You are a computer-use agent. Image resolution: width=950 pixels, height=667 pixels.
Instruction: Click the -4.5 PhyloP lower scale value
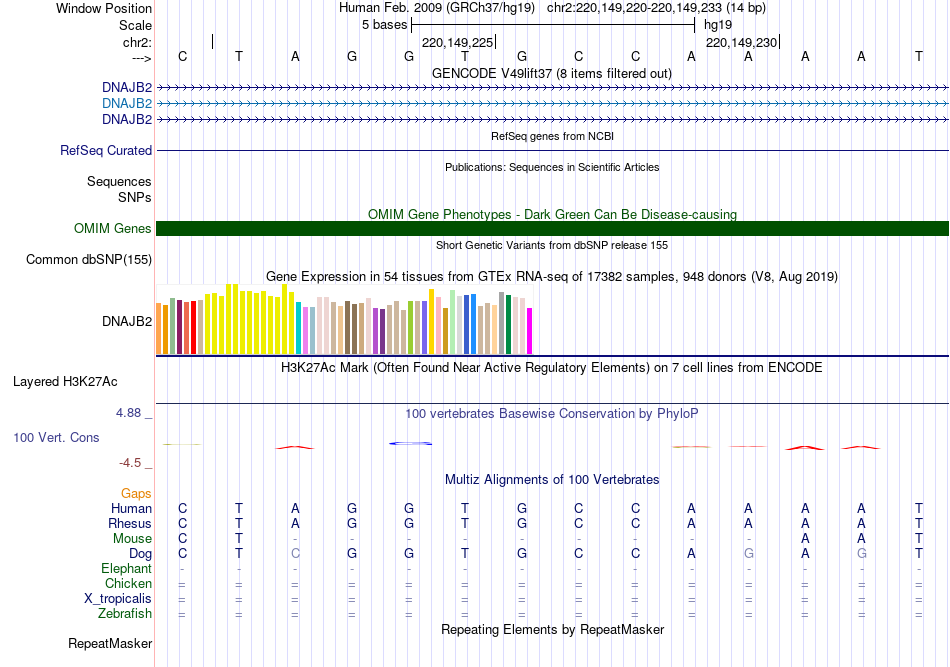click(x=130, y=463)
